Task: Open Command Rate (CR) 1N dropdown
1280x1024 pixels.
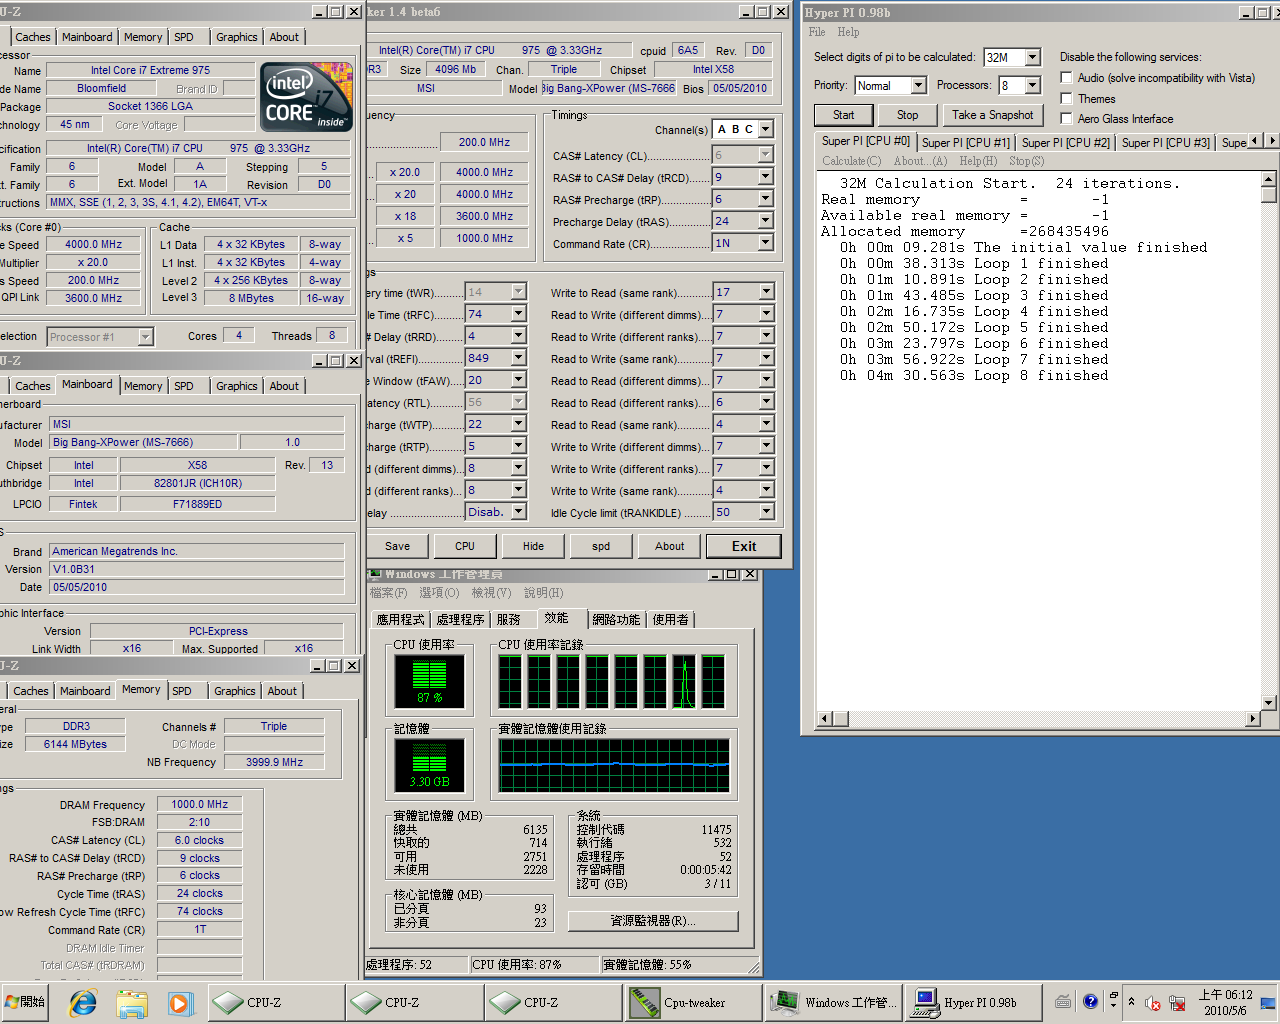Action: [x=766, y=243]
